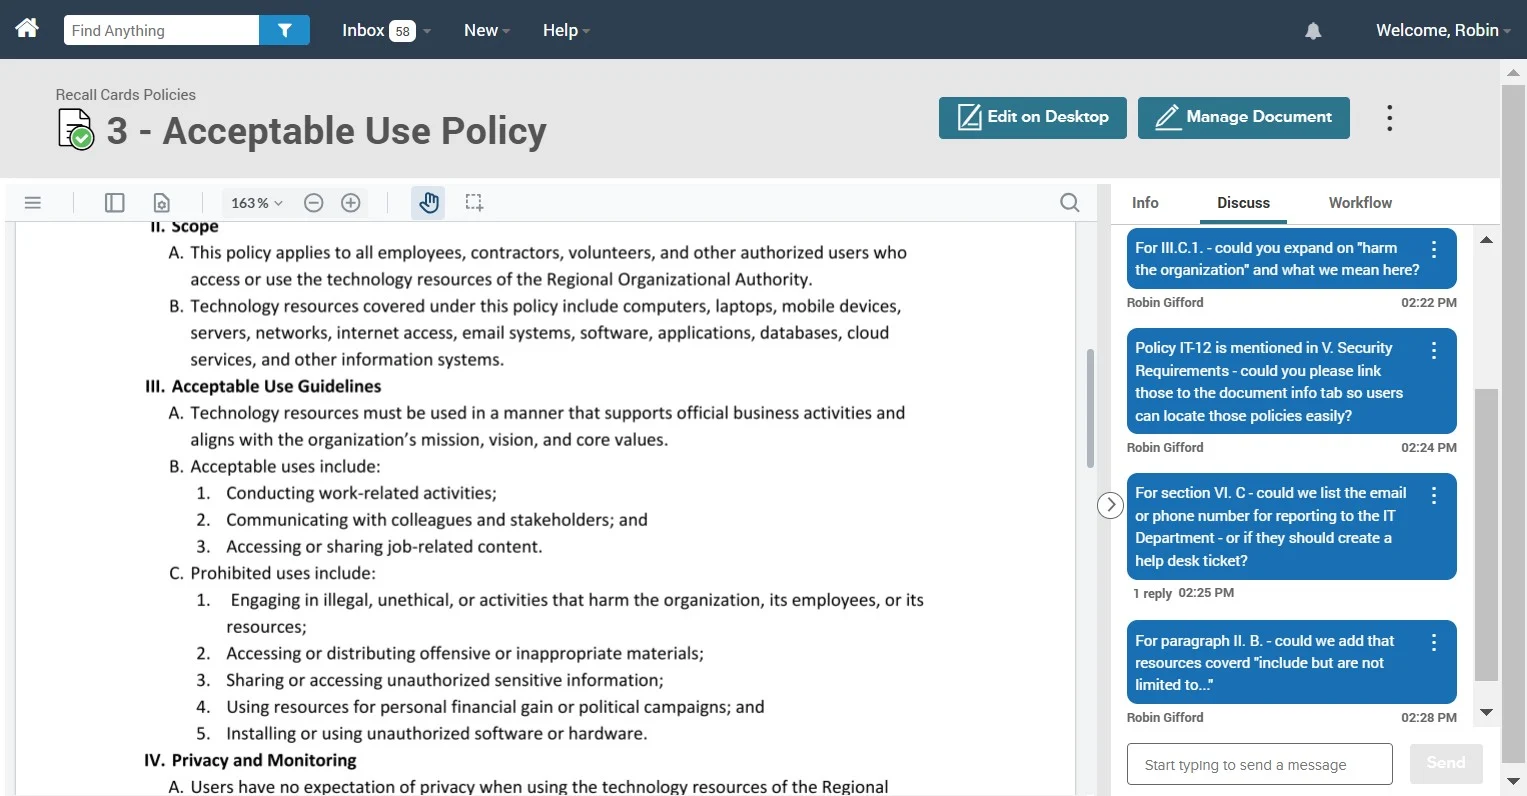Click 'Prohibited uses include:' line
Viewport: 1527px width, 796px height.
coord(283,573)
